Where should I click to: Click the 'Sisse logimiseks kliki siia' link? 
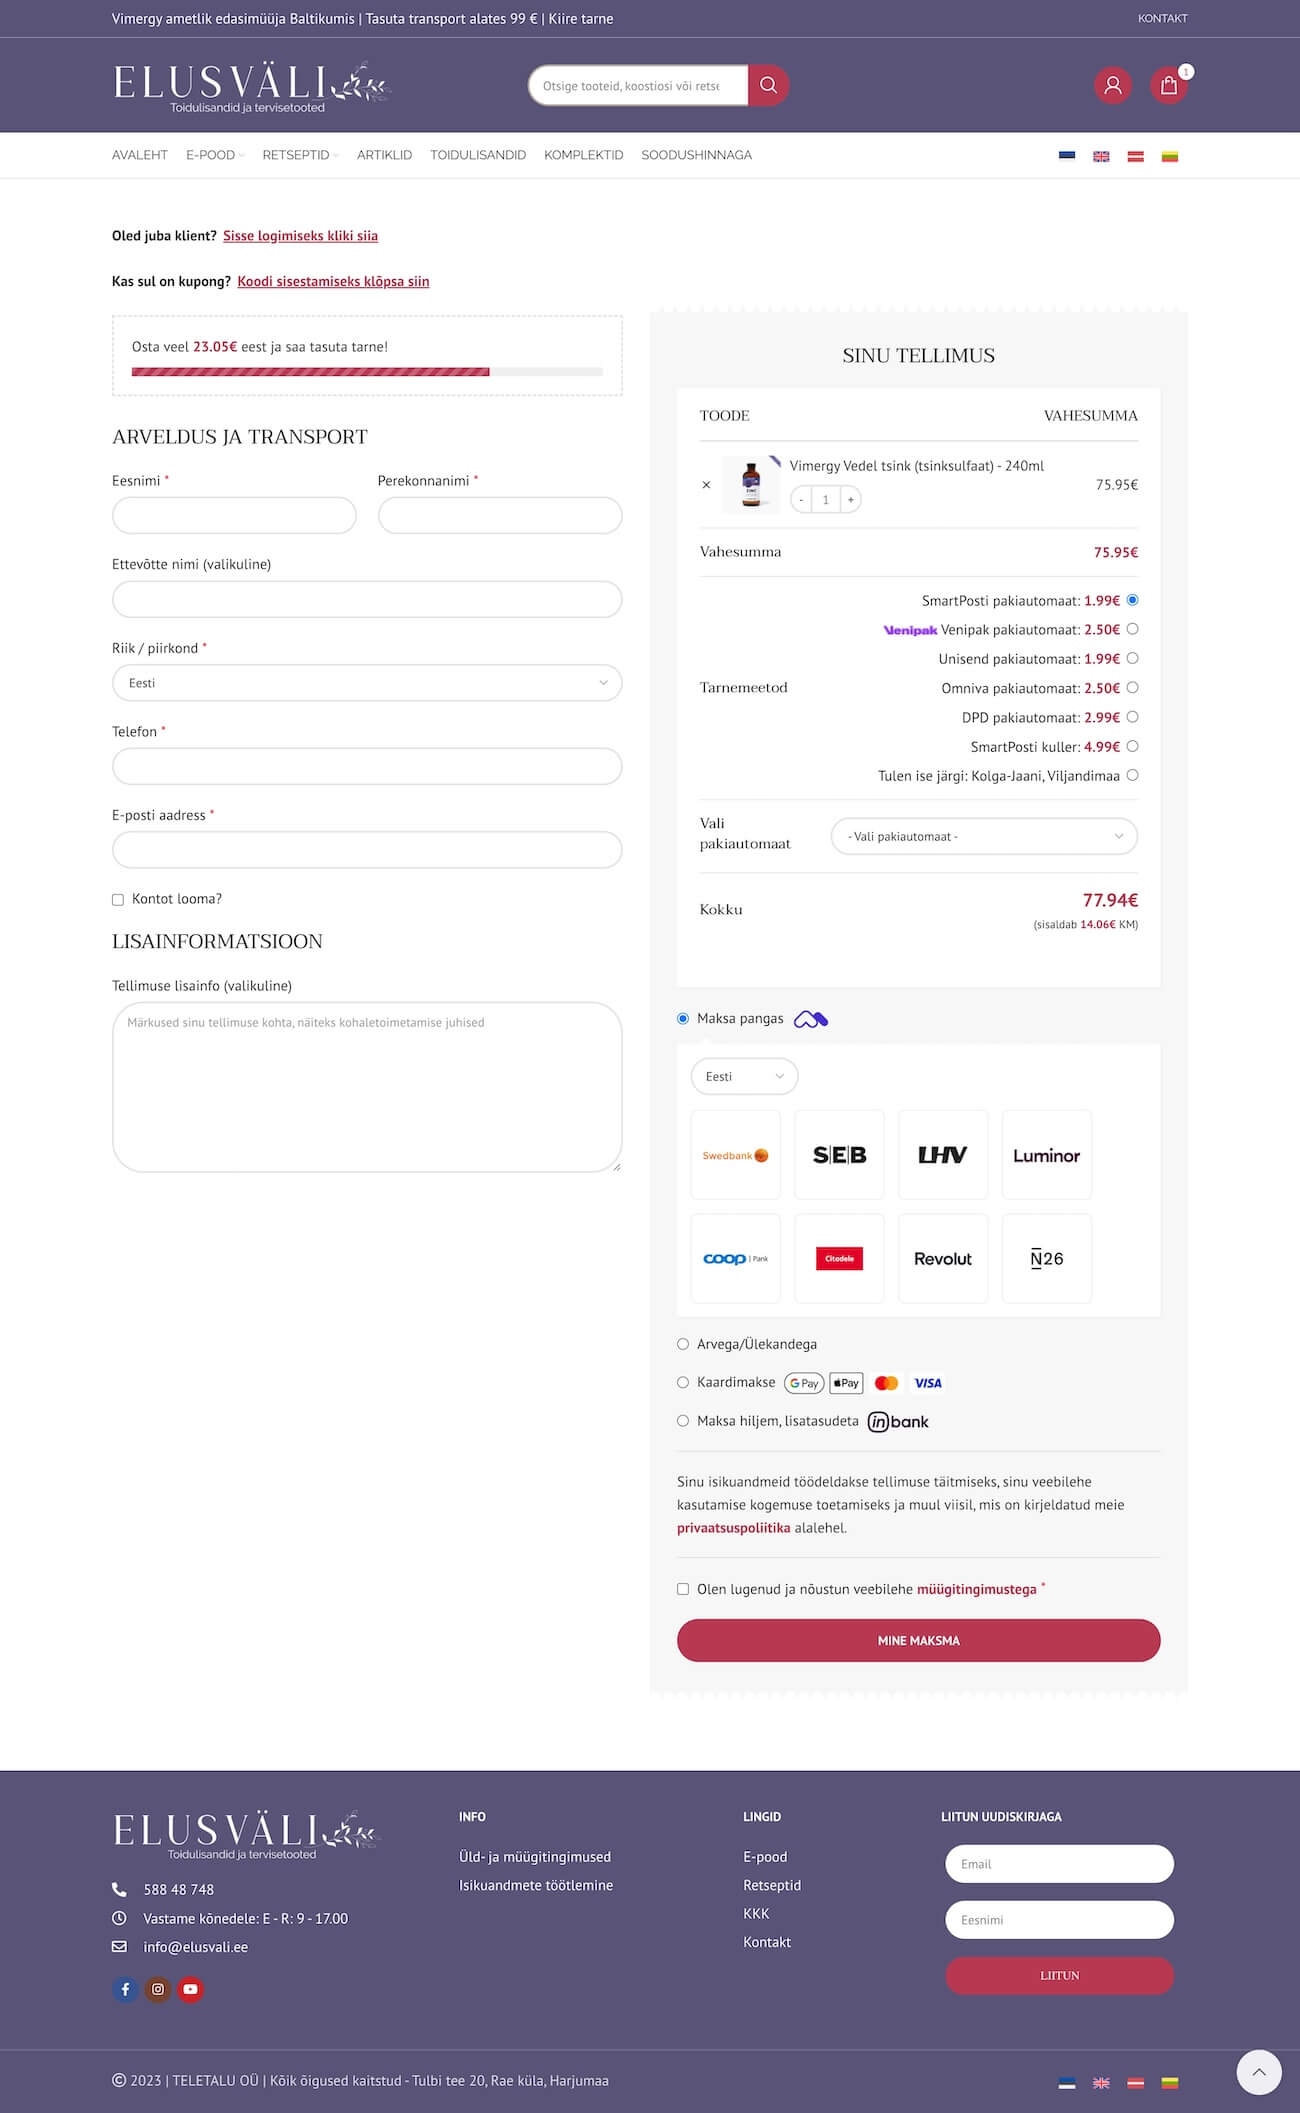pyautogui.click(x=300, y=236)
